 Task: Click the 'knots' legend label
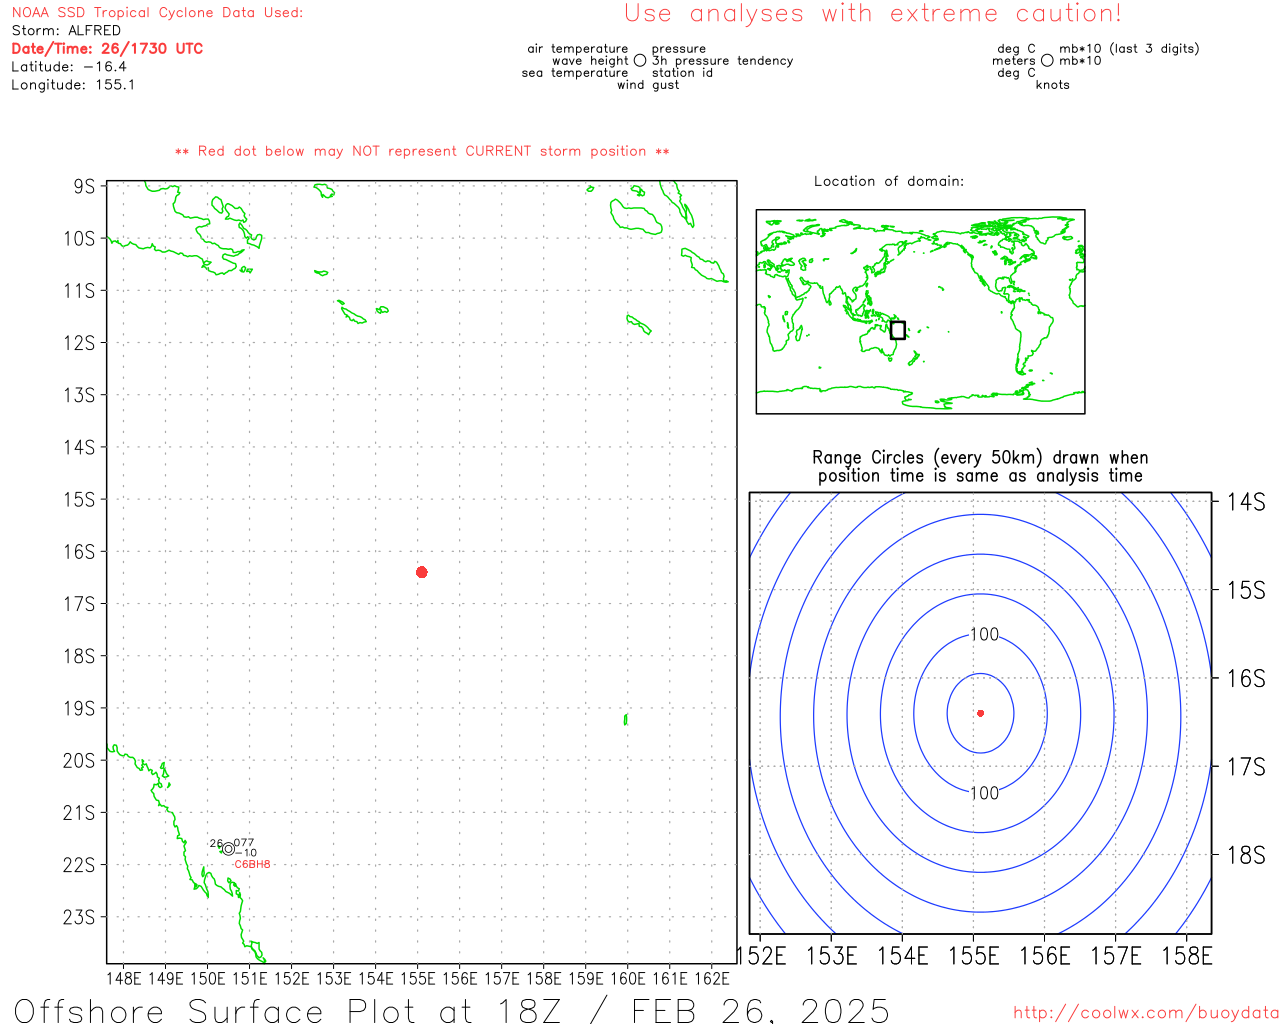(x=1053, y=85)
